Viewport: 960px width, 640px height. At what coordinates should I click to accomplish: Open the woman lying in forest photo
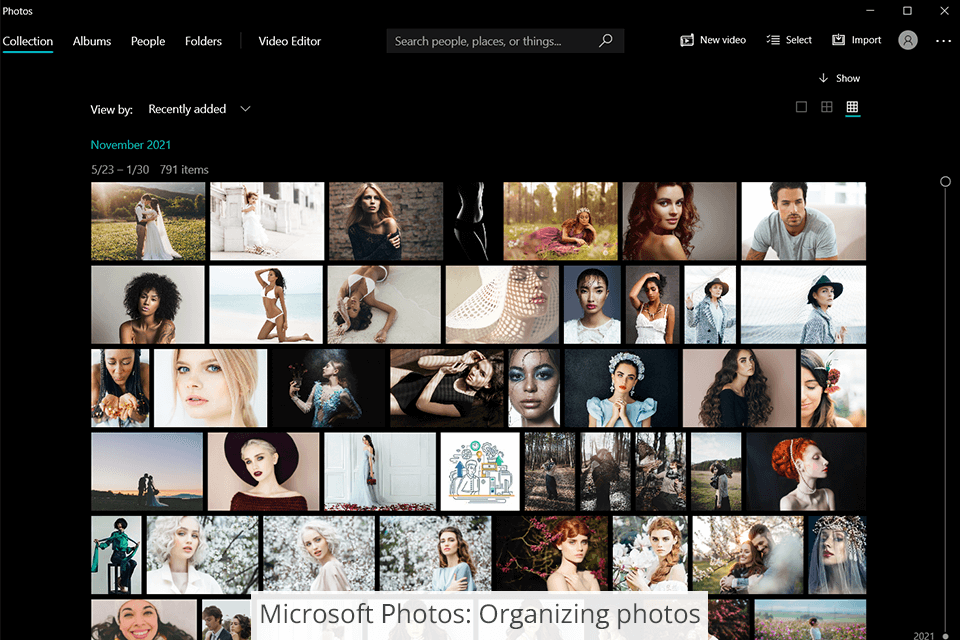(560, 221)
